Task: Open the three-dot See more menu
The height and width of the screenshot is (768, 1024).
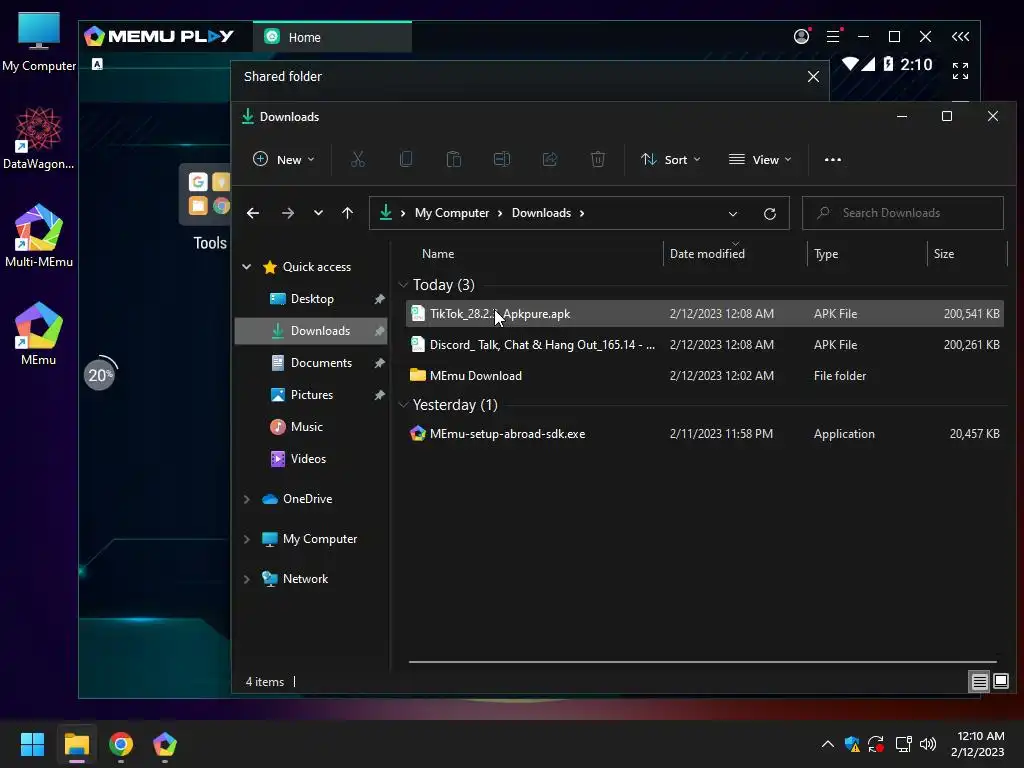Action: [833, 159]
